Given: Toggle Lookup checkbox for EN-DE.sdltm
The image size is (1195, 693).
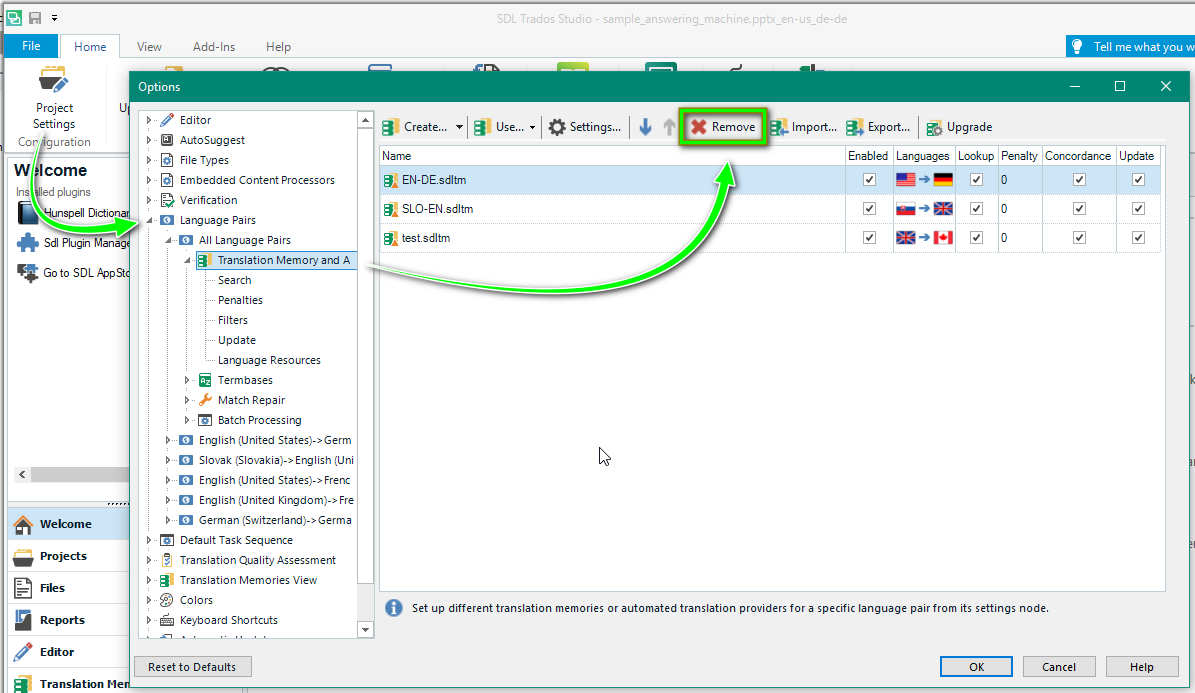Looking at the screenshot, I should coord(976,180).
